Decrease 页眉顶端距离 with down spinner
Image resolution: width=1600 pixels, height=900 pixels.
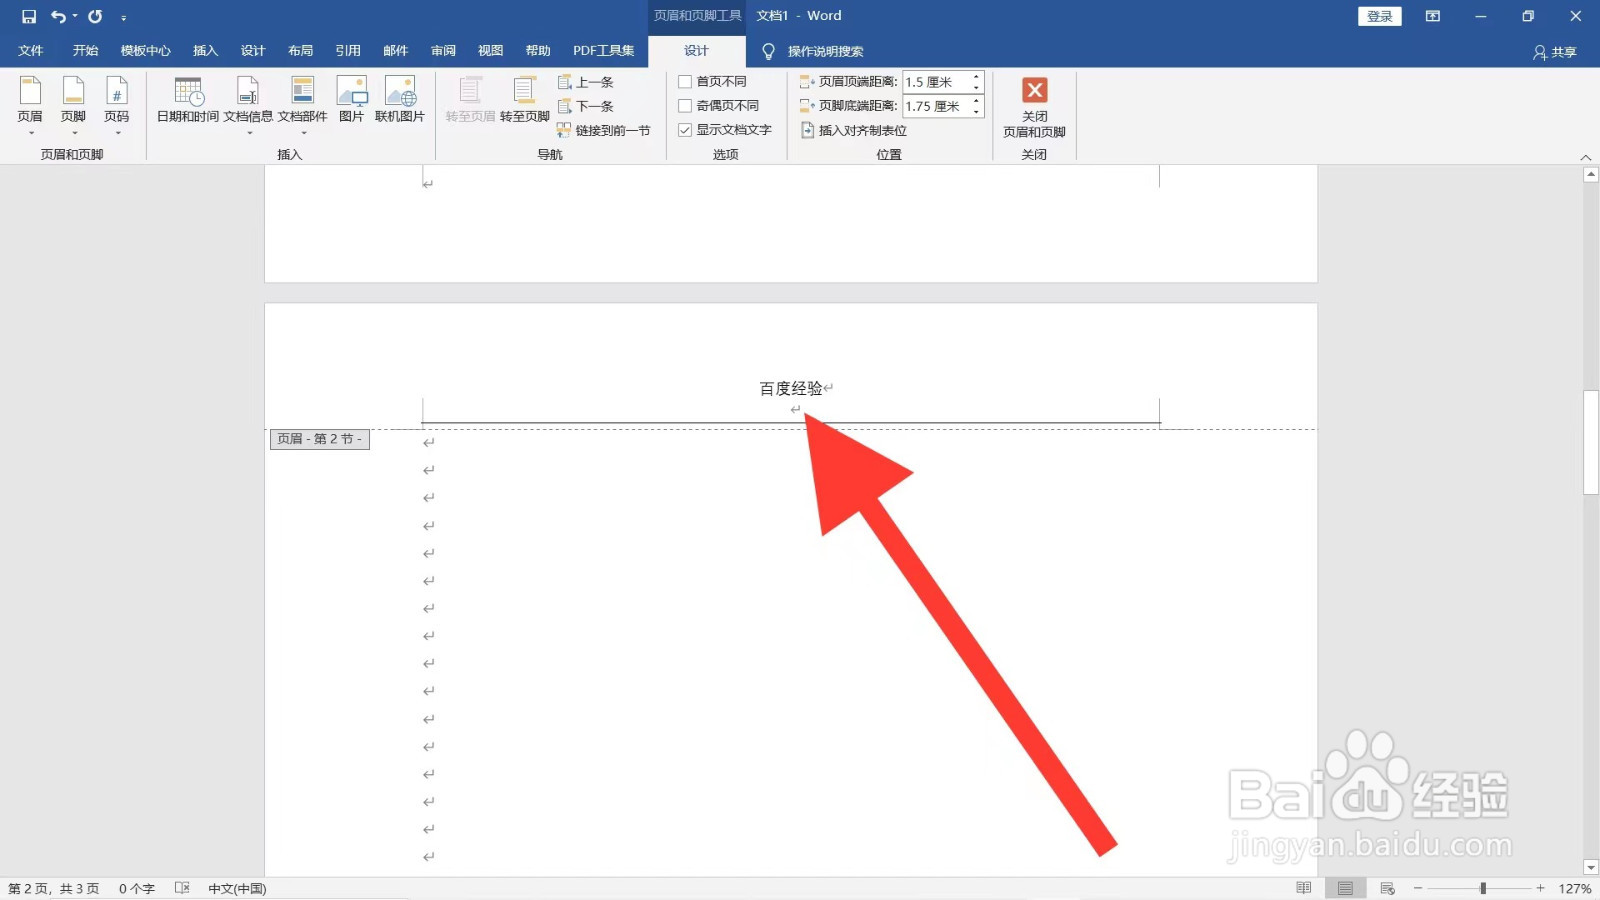coord(977,88)
